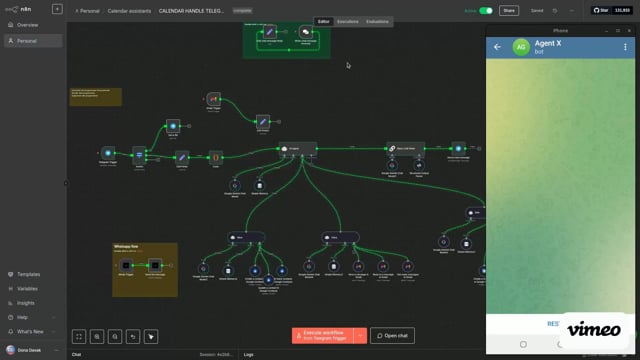The height and width of the screenshot is (360, 640).
Task: Open user account options menu
Action: pos(56,350)
